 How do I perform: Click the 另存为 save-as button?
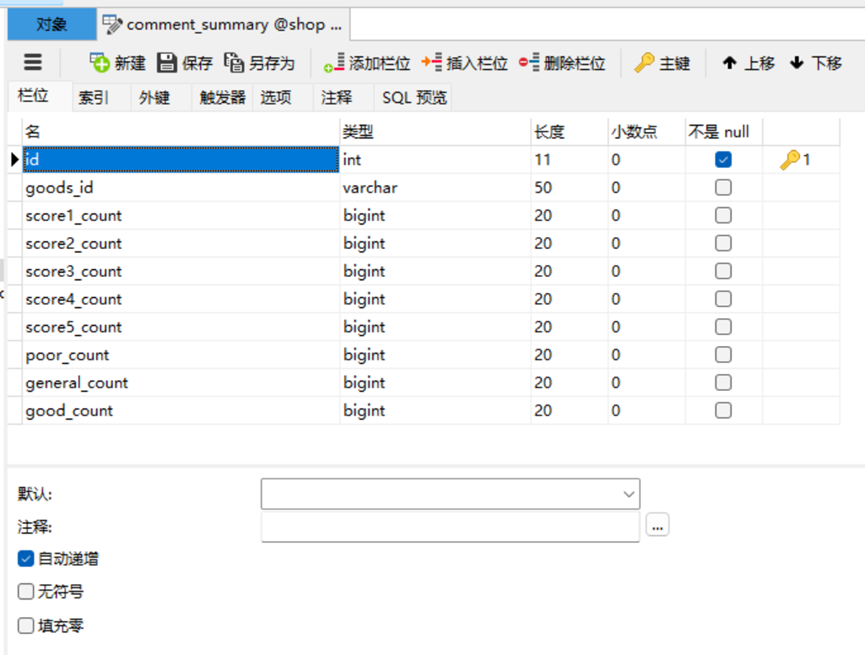[x=259, y=63]
